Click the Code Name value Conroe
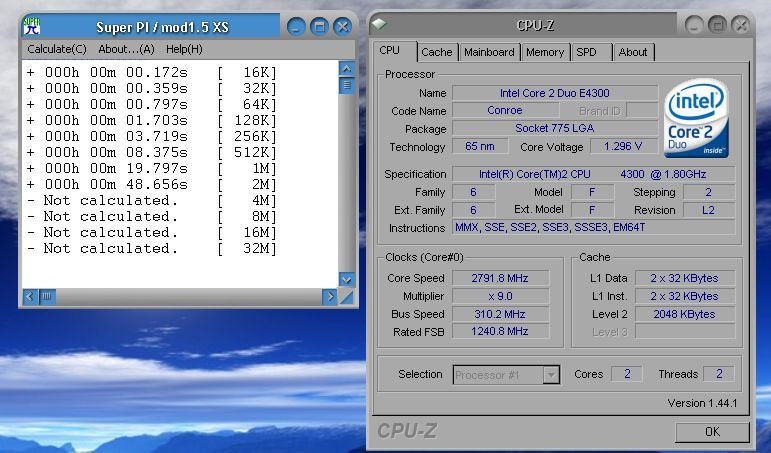Viewport: 771px width, 453px height. [x=504, y=111]
